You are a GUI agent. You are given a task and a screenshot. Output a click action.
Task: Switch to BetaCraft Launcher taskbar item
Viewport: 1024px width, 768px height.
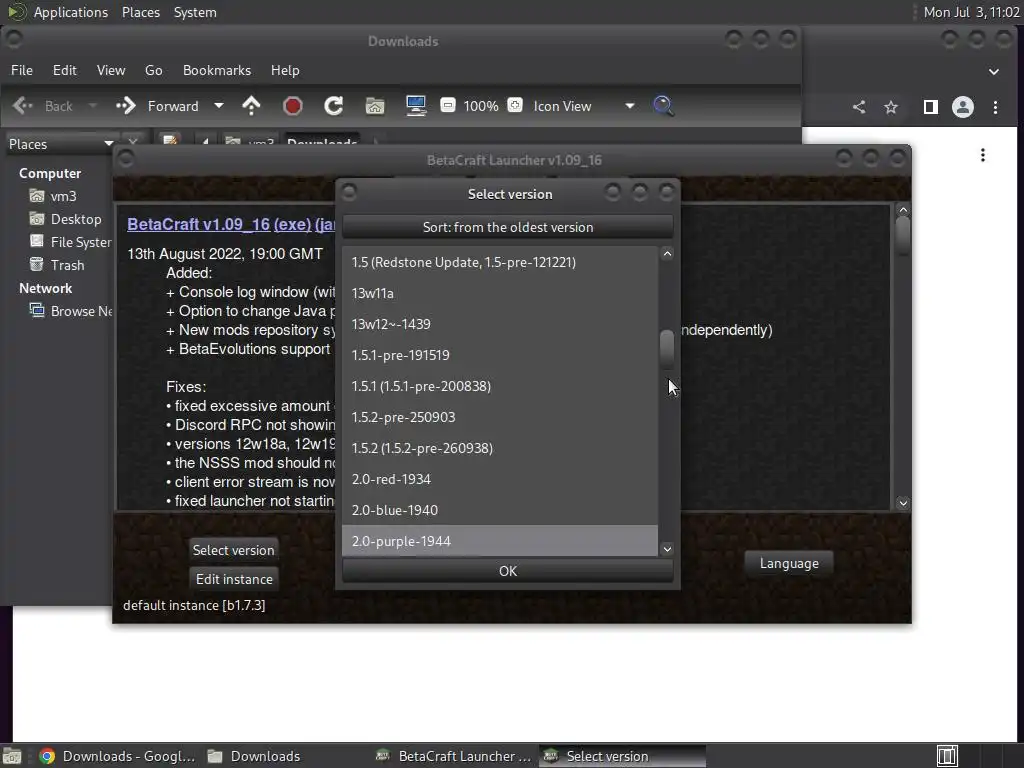click(455, 756)
